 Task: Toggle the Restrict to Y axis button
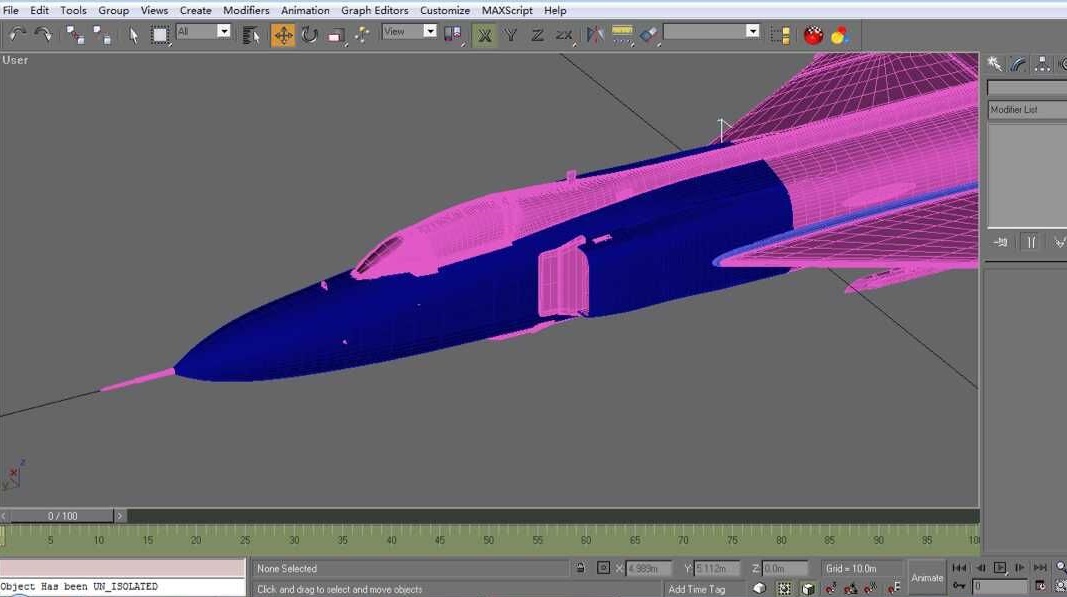510,35
